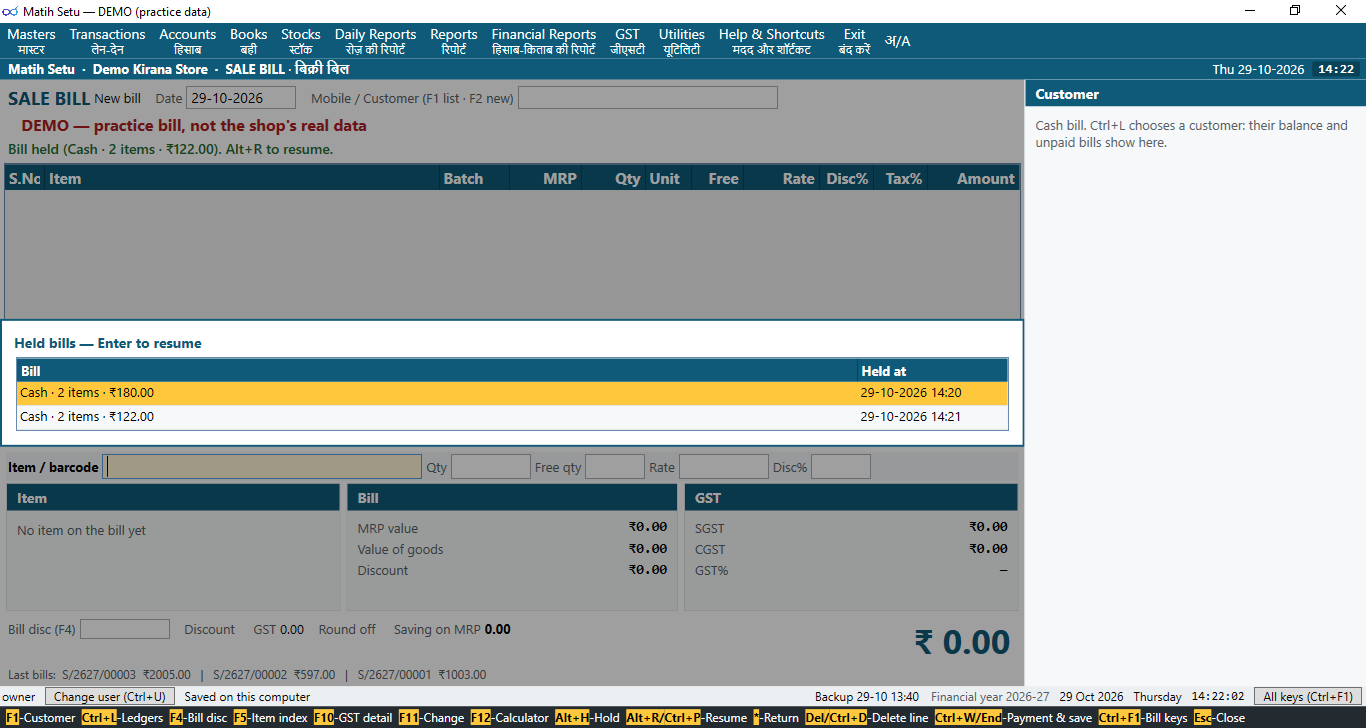
Task: Click last bill S/2627/00001 ₹1003.00
Action: (422, 675)
